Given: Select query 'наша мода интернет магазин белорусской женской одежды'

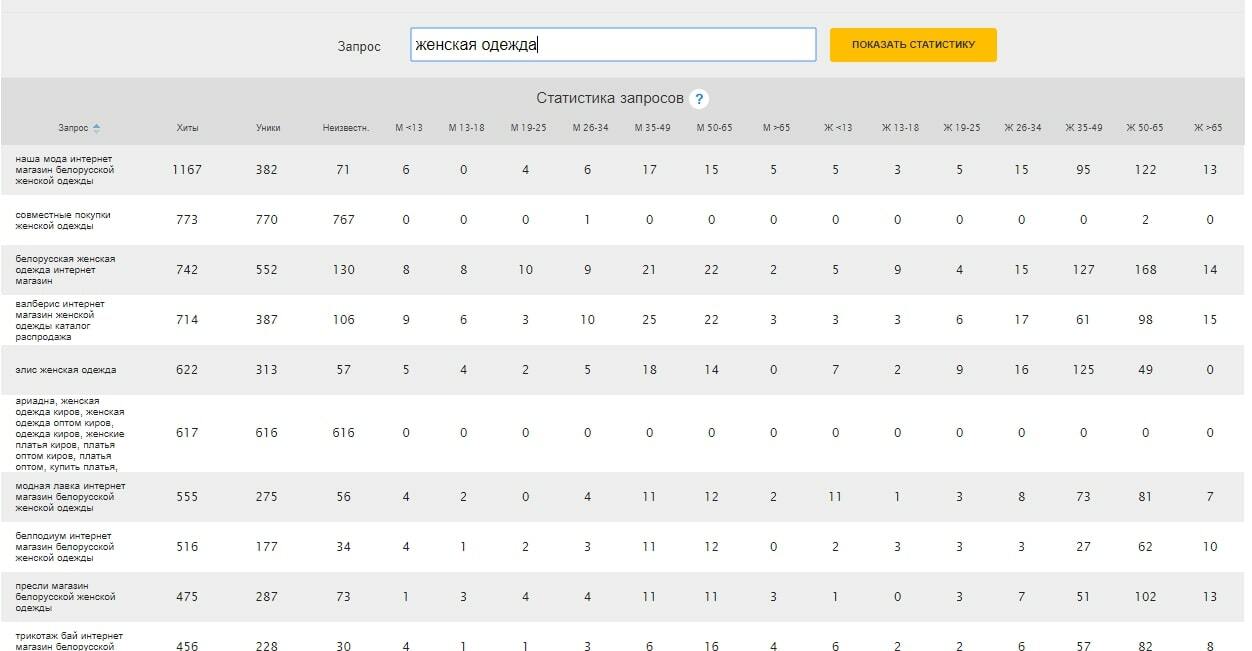Looking at the screenshot, I should 65,170.
